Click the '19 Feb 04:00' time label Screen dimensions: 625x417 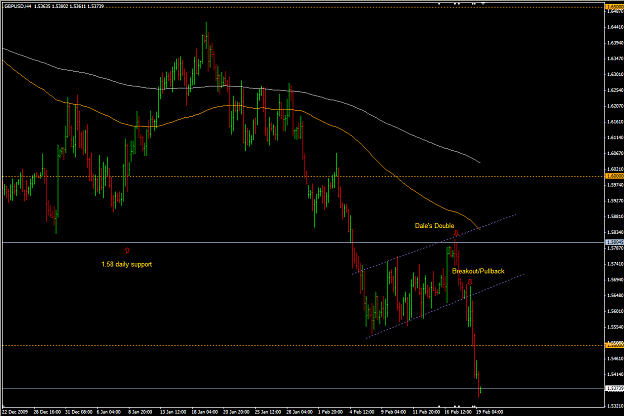[x=489, y=411]
